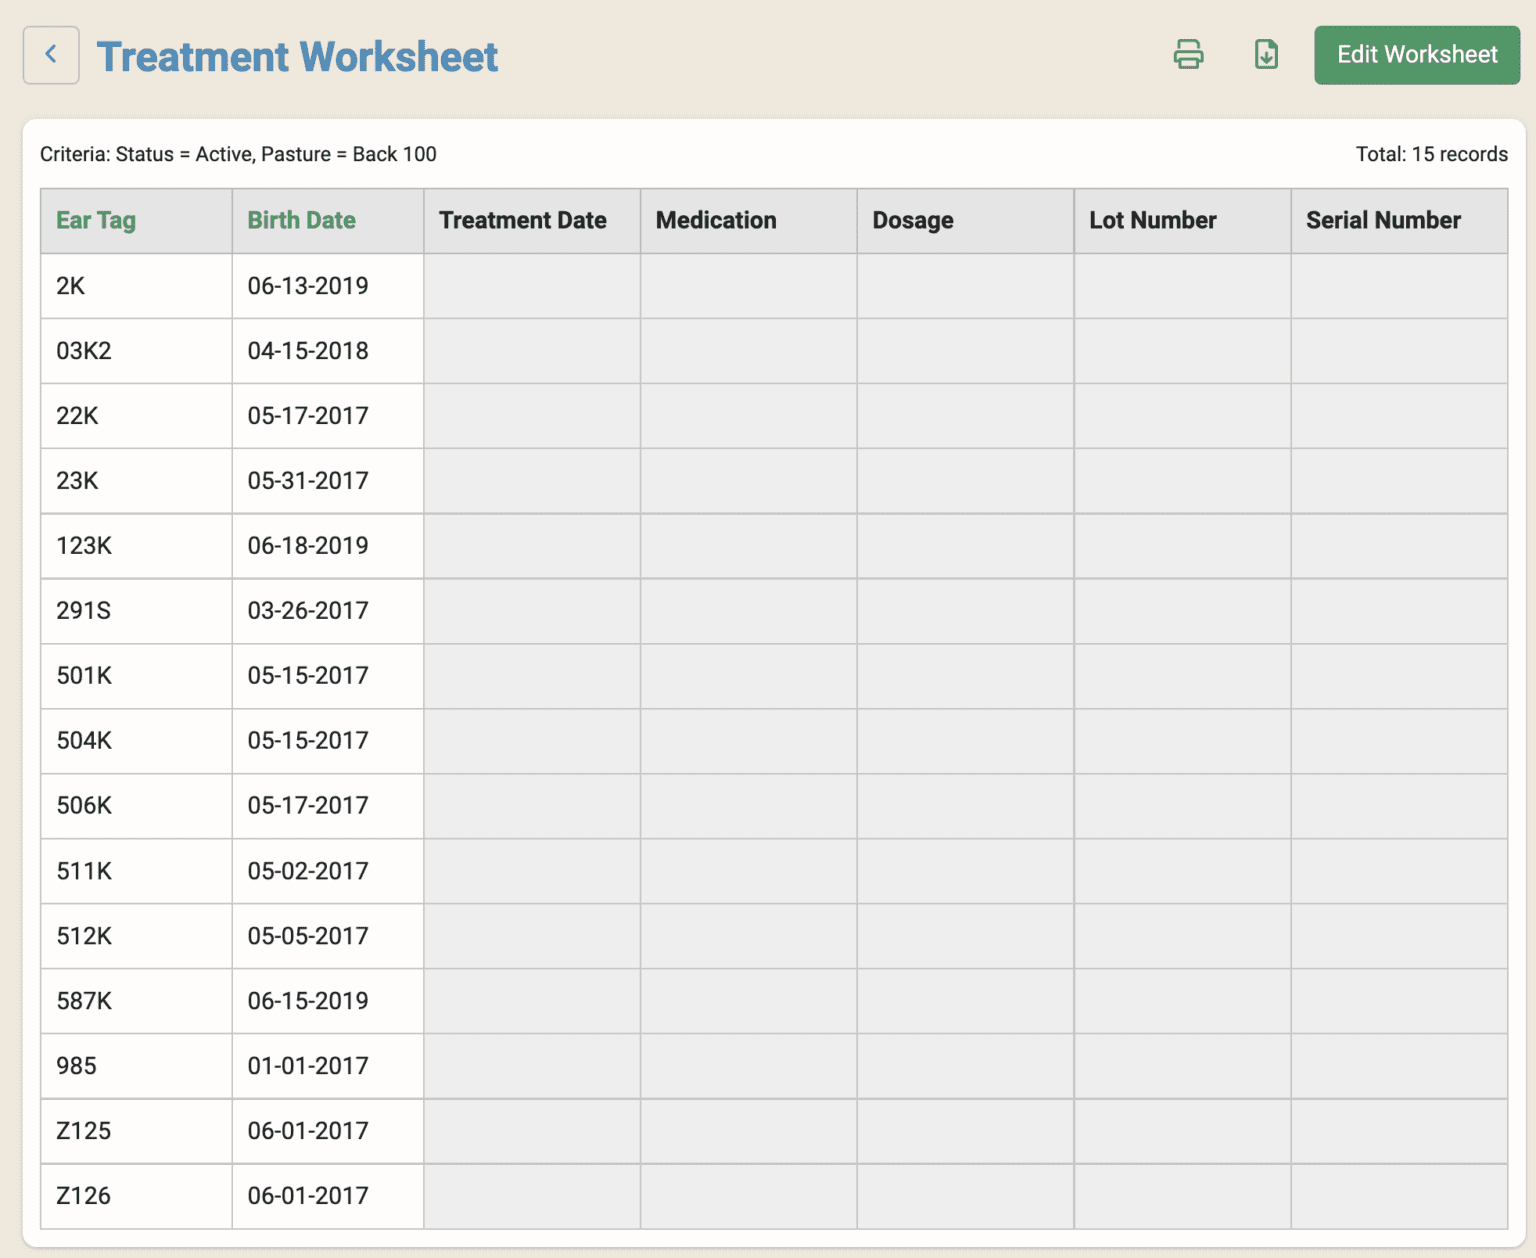Click the Medication cell for 22K
This screenshot has height=1258, width=1536.
pos(747,416)
